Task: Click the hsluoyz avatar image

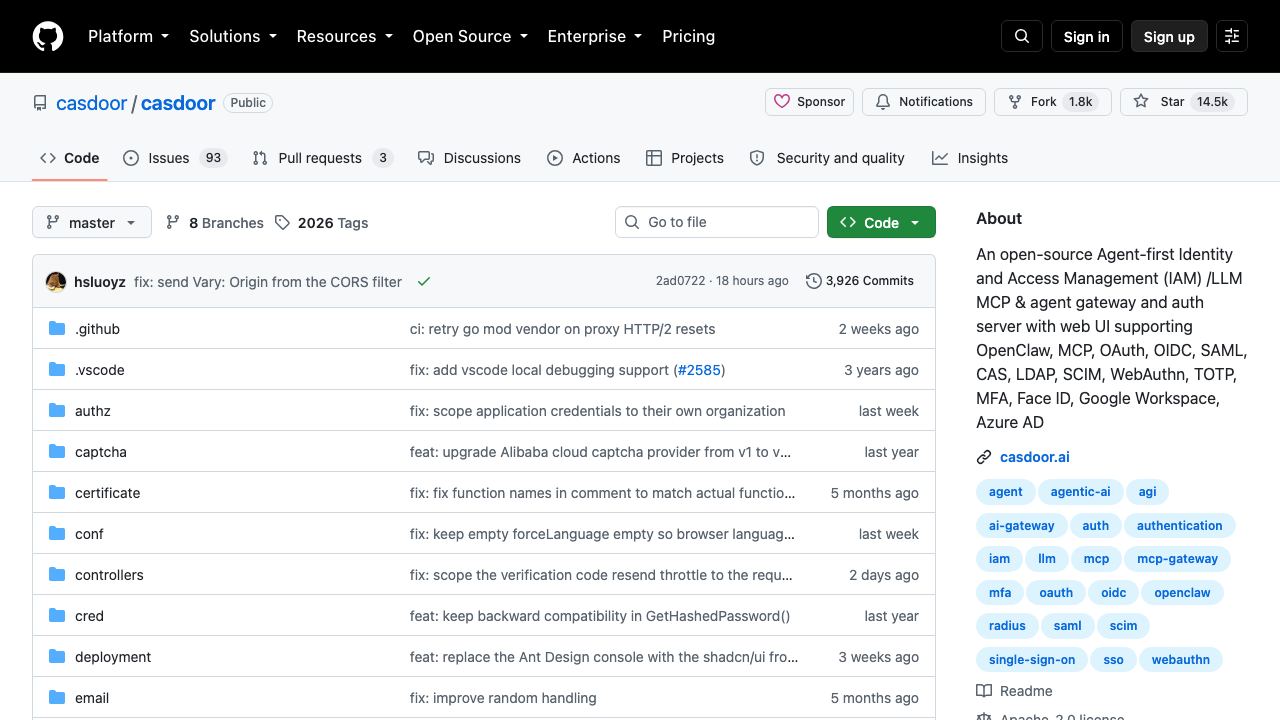Action: tap(56, 282)
